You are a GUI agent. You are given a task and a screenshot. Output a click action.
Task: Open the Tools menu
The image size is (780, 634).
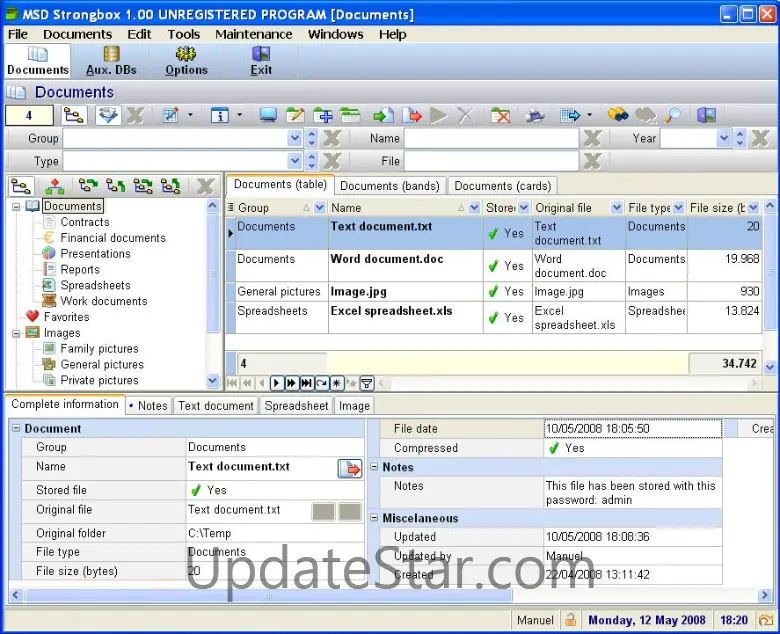tap(184, 34)
